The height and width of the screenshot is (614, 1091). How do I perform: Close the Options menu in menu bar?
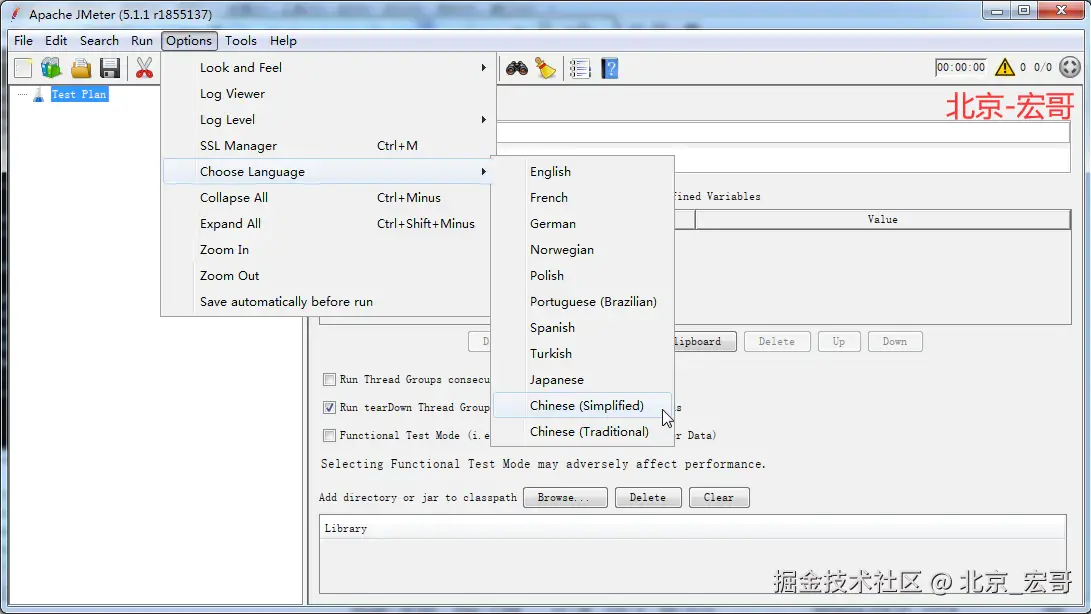[189, 40]
